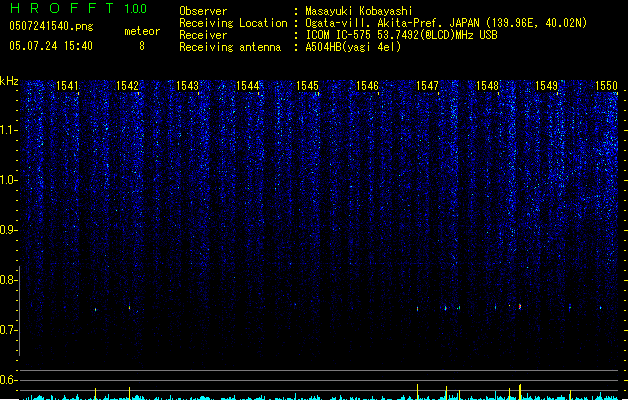
Task: Click the meteor label
Action: tap(142, 31)
